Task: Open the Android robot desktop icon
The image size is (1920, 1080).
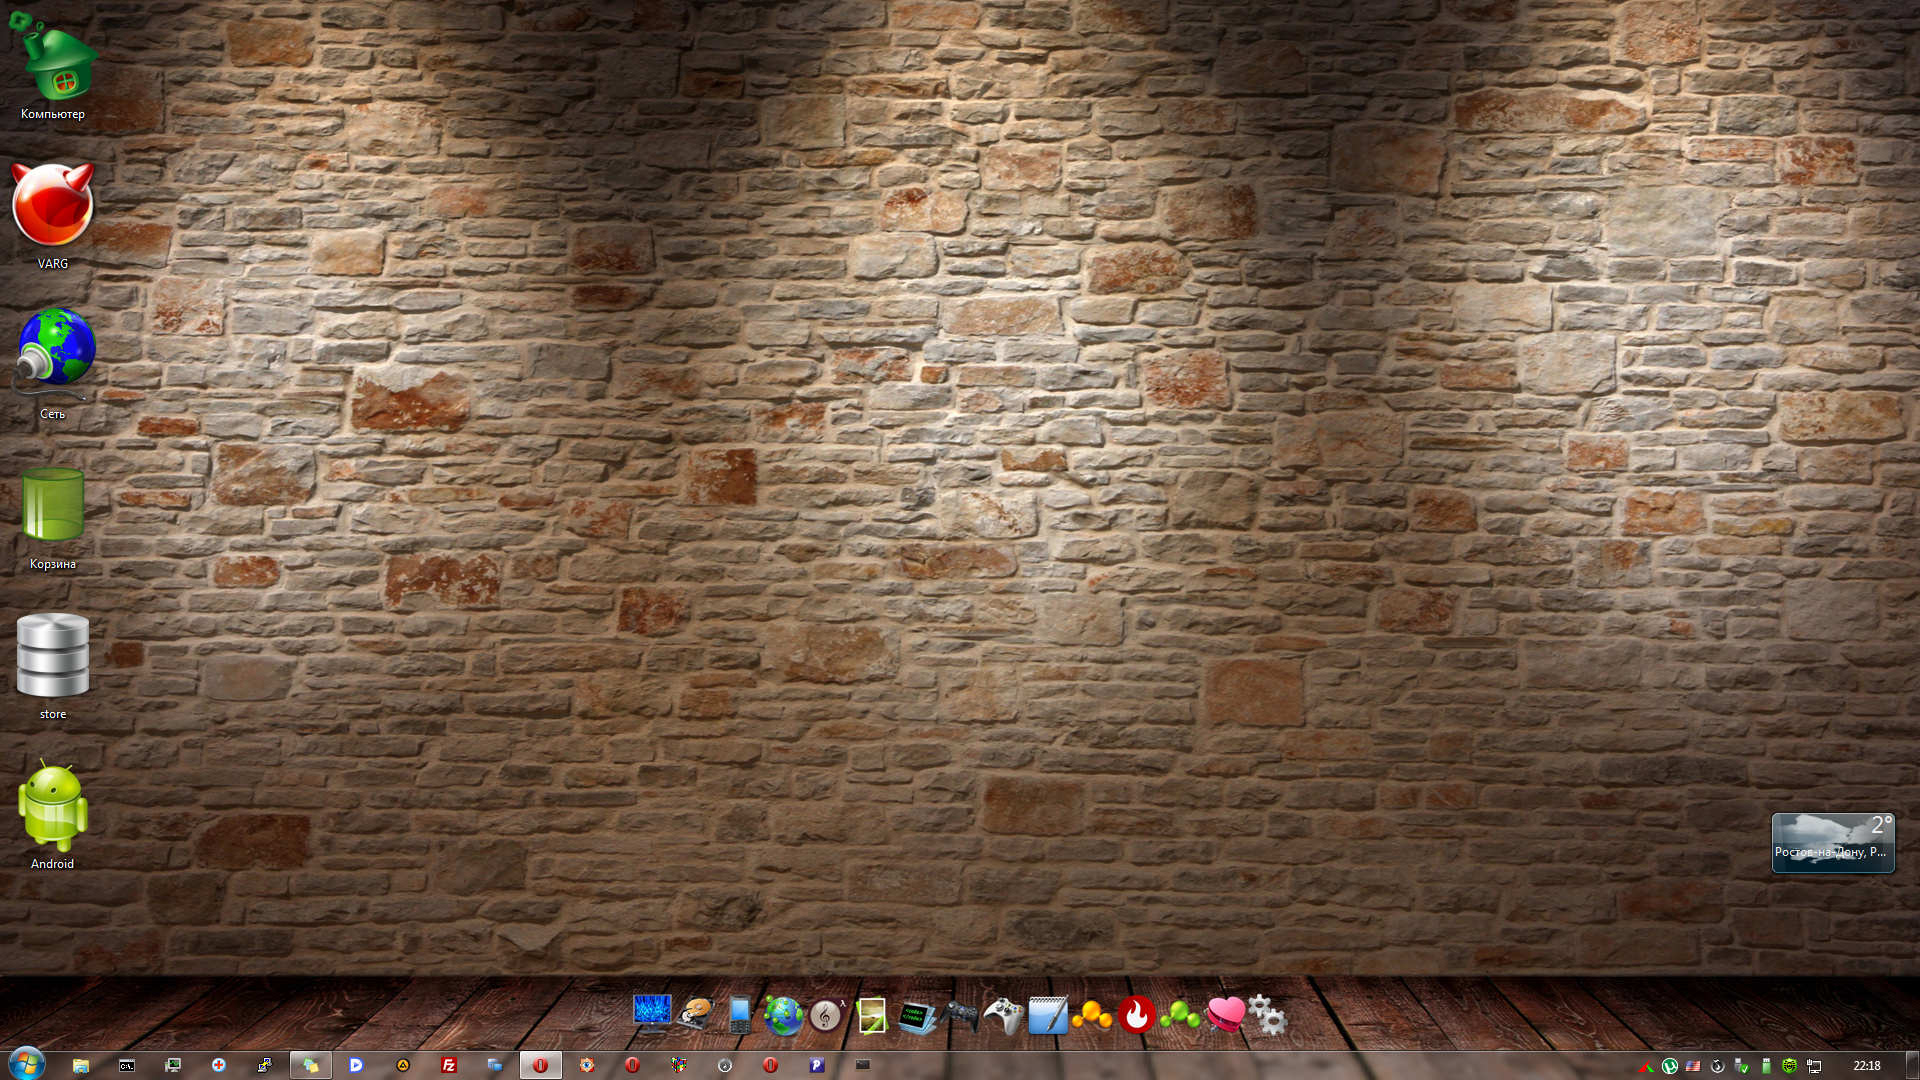Action: [x=53, y=806]
